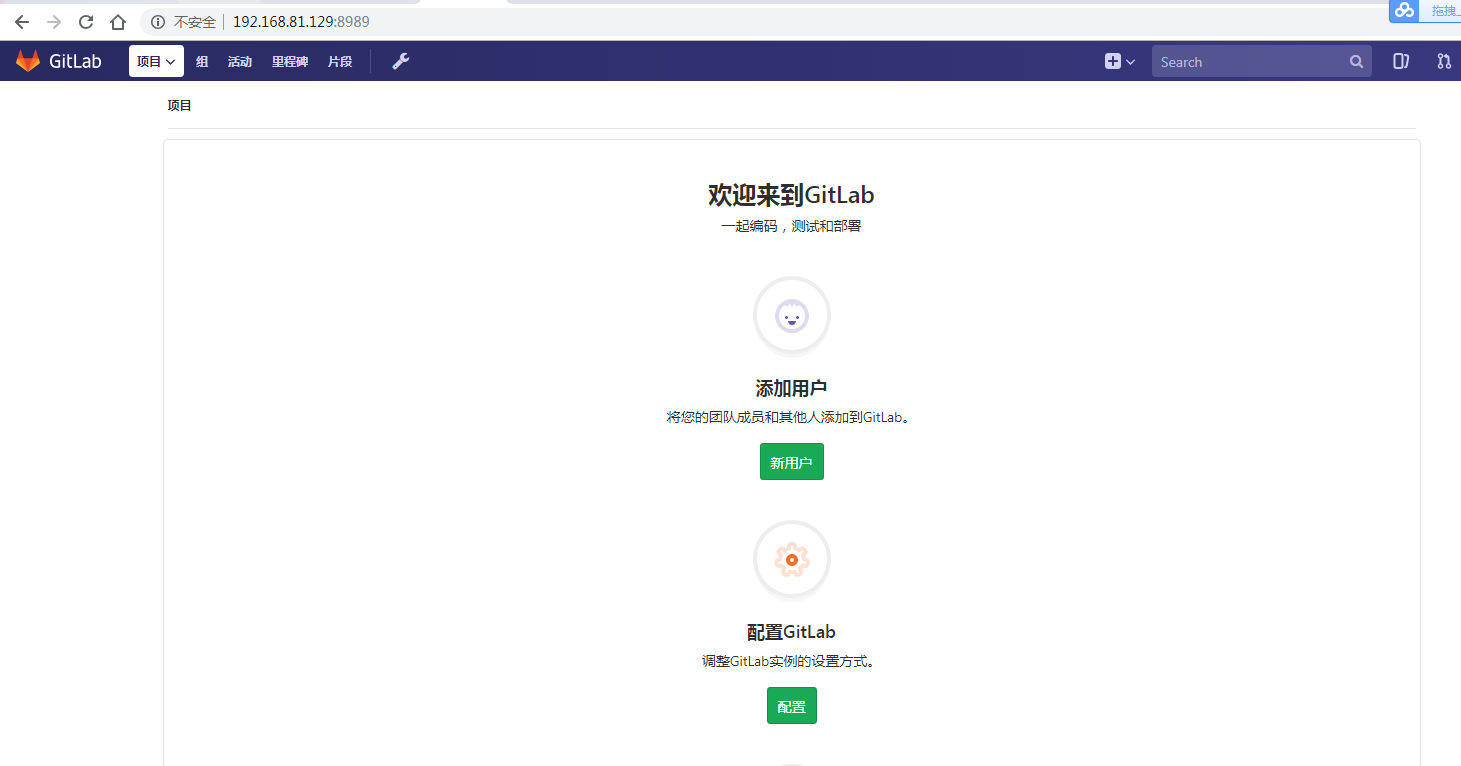
Task: Open the 活动 menu item
Action: (x=240, y=62)
